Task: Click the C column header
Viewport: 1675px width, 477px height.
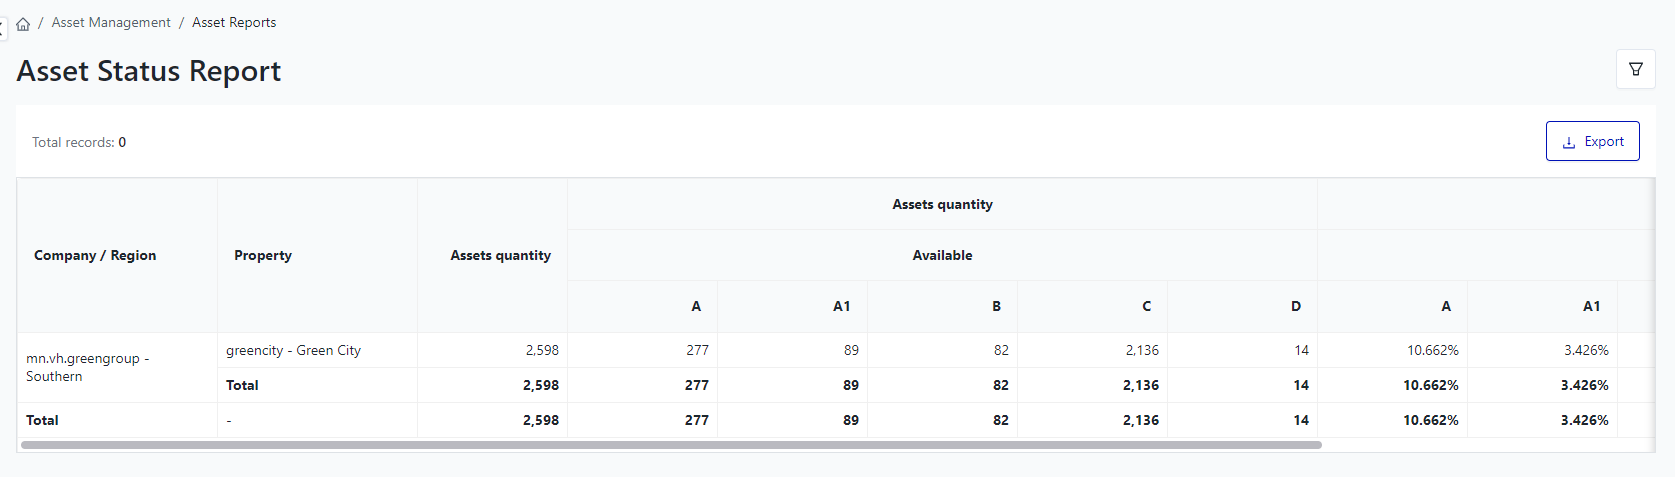Action: (x=1146, y=306)
